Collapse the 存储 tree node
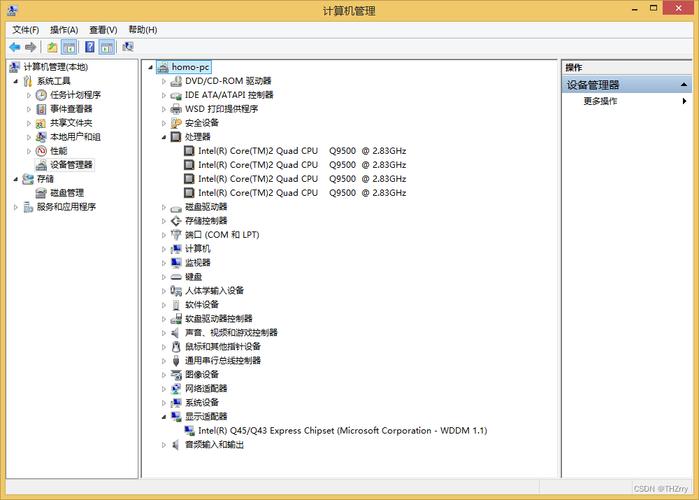 [16, 179]
